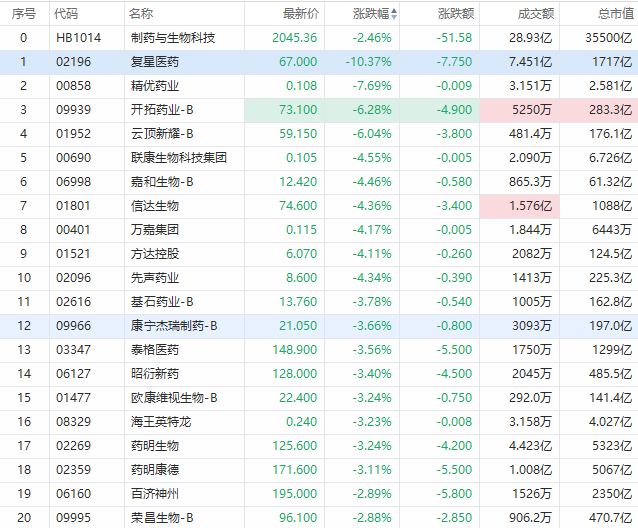Screen dimensions: 638x528
Task: Select stock code 09995
Action: (73, 518)
